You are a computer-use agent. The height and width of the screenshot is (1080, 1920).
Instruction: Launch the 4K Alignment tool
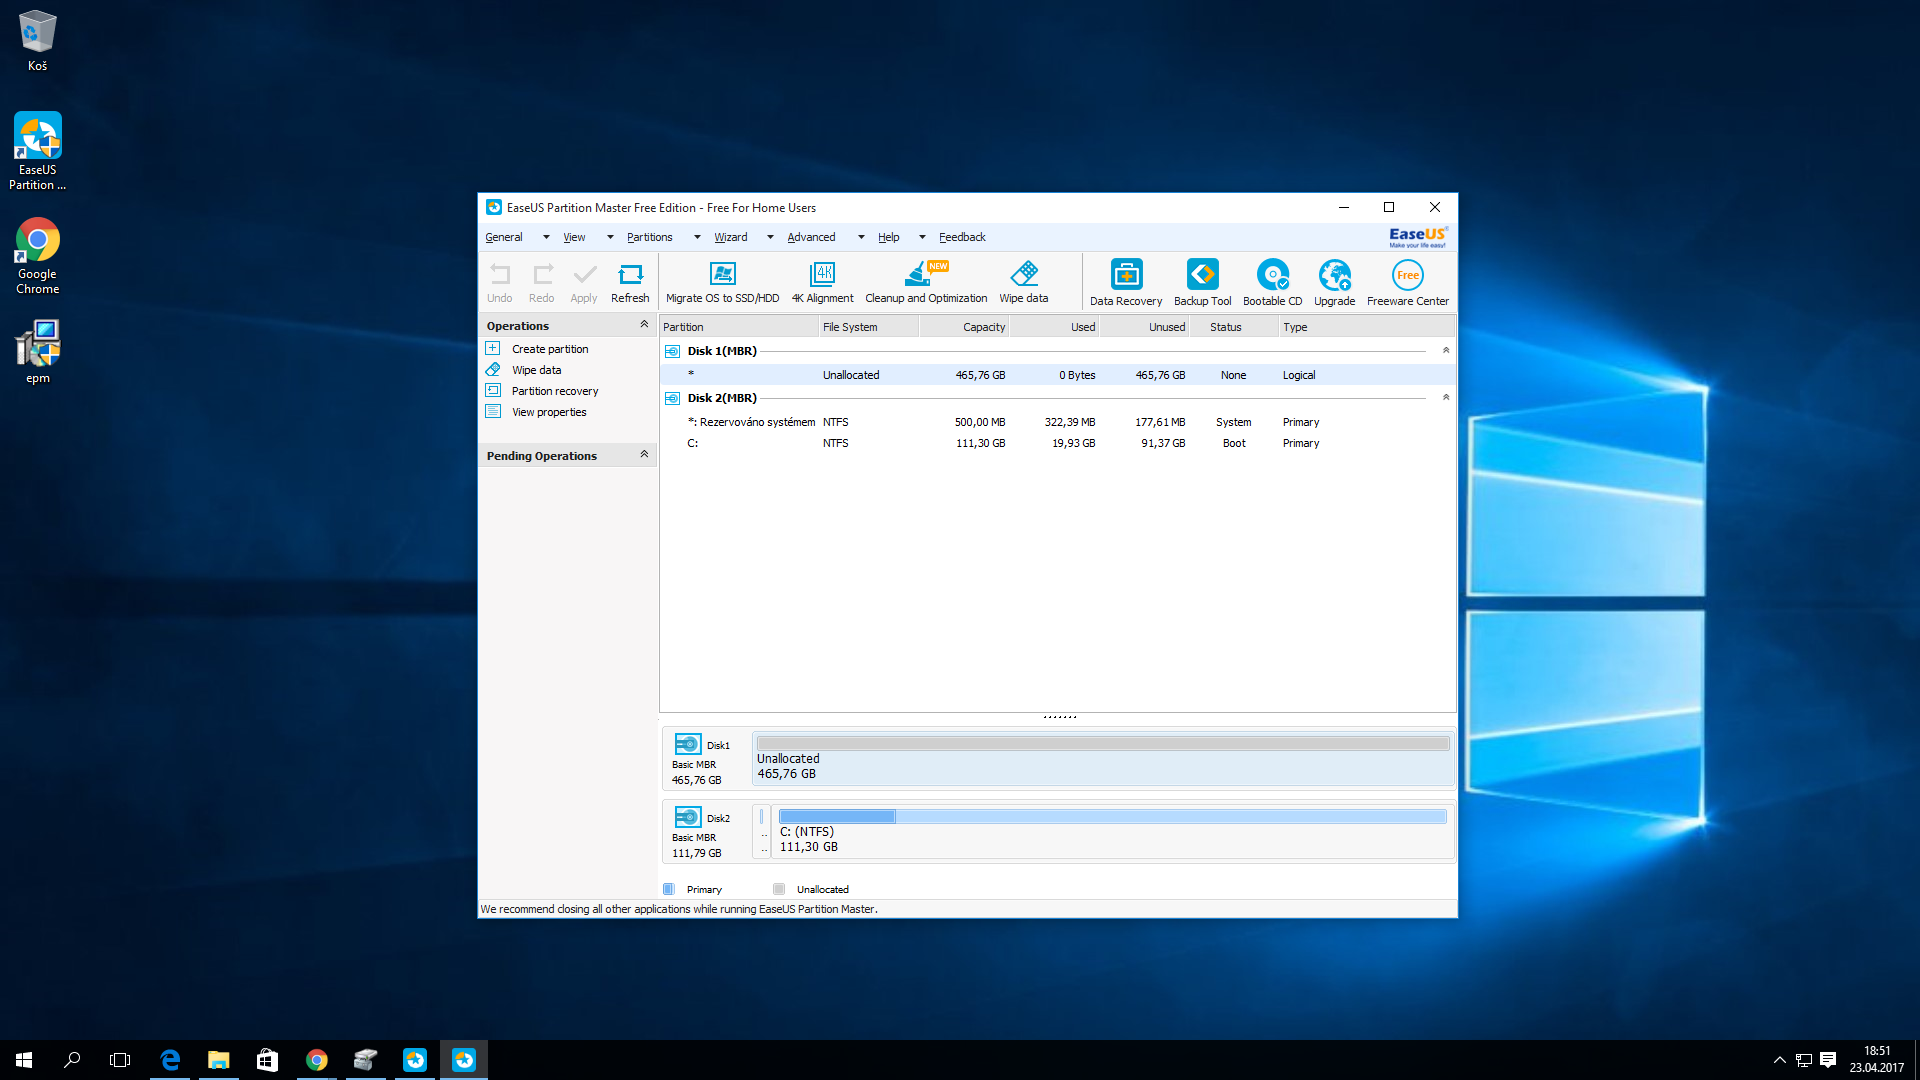tap(822, 283)
